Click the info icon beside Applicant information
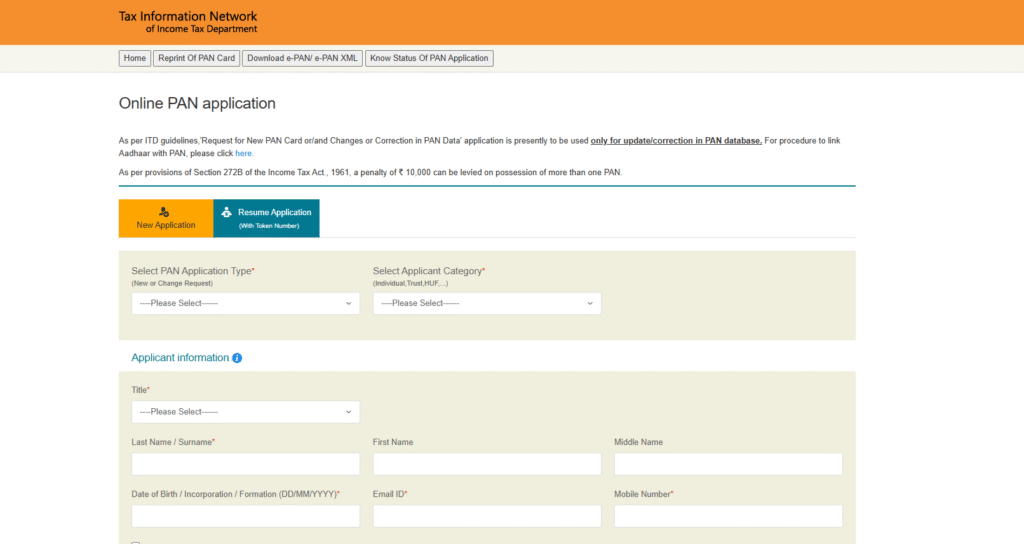Image resolution: width=1024 pixels, height=544 pixels. click(x=237, y=358)
